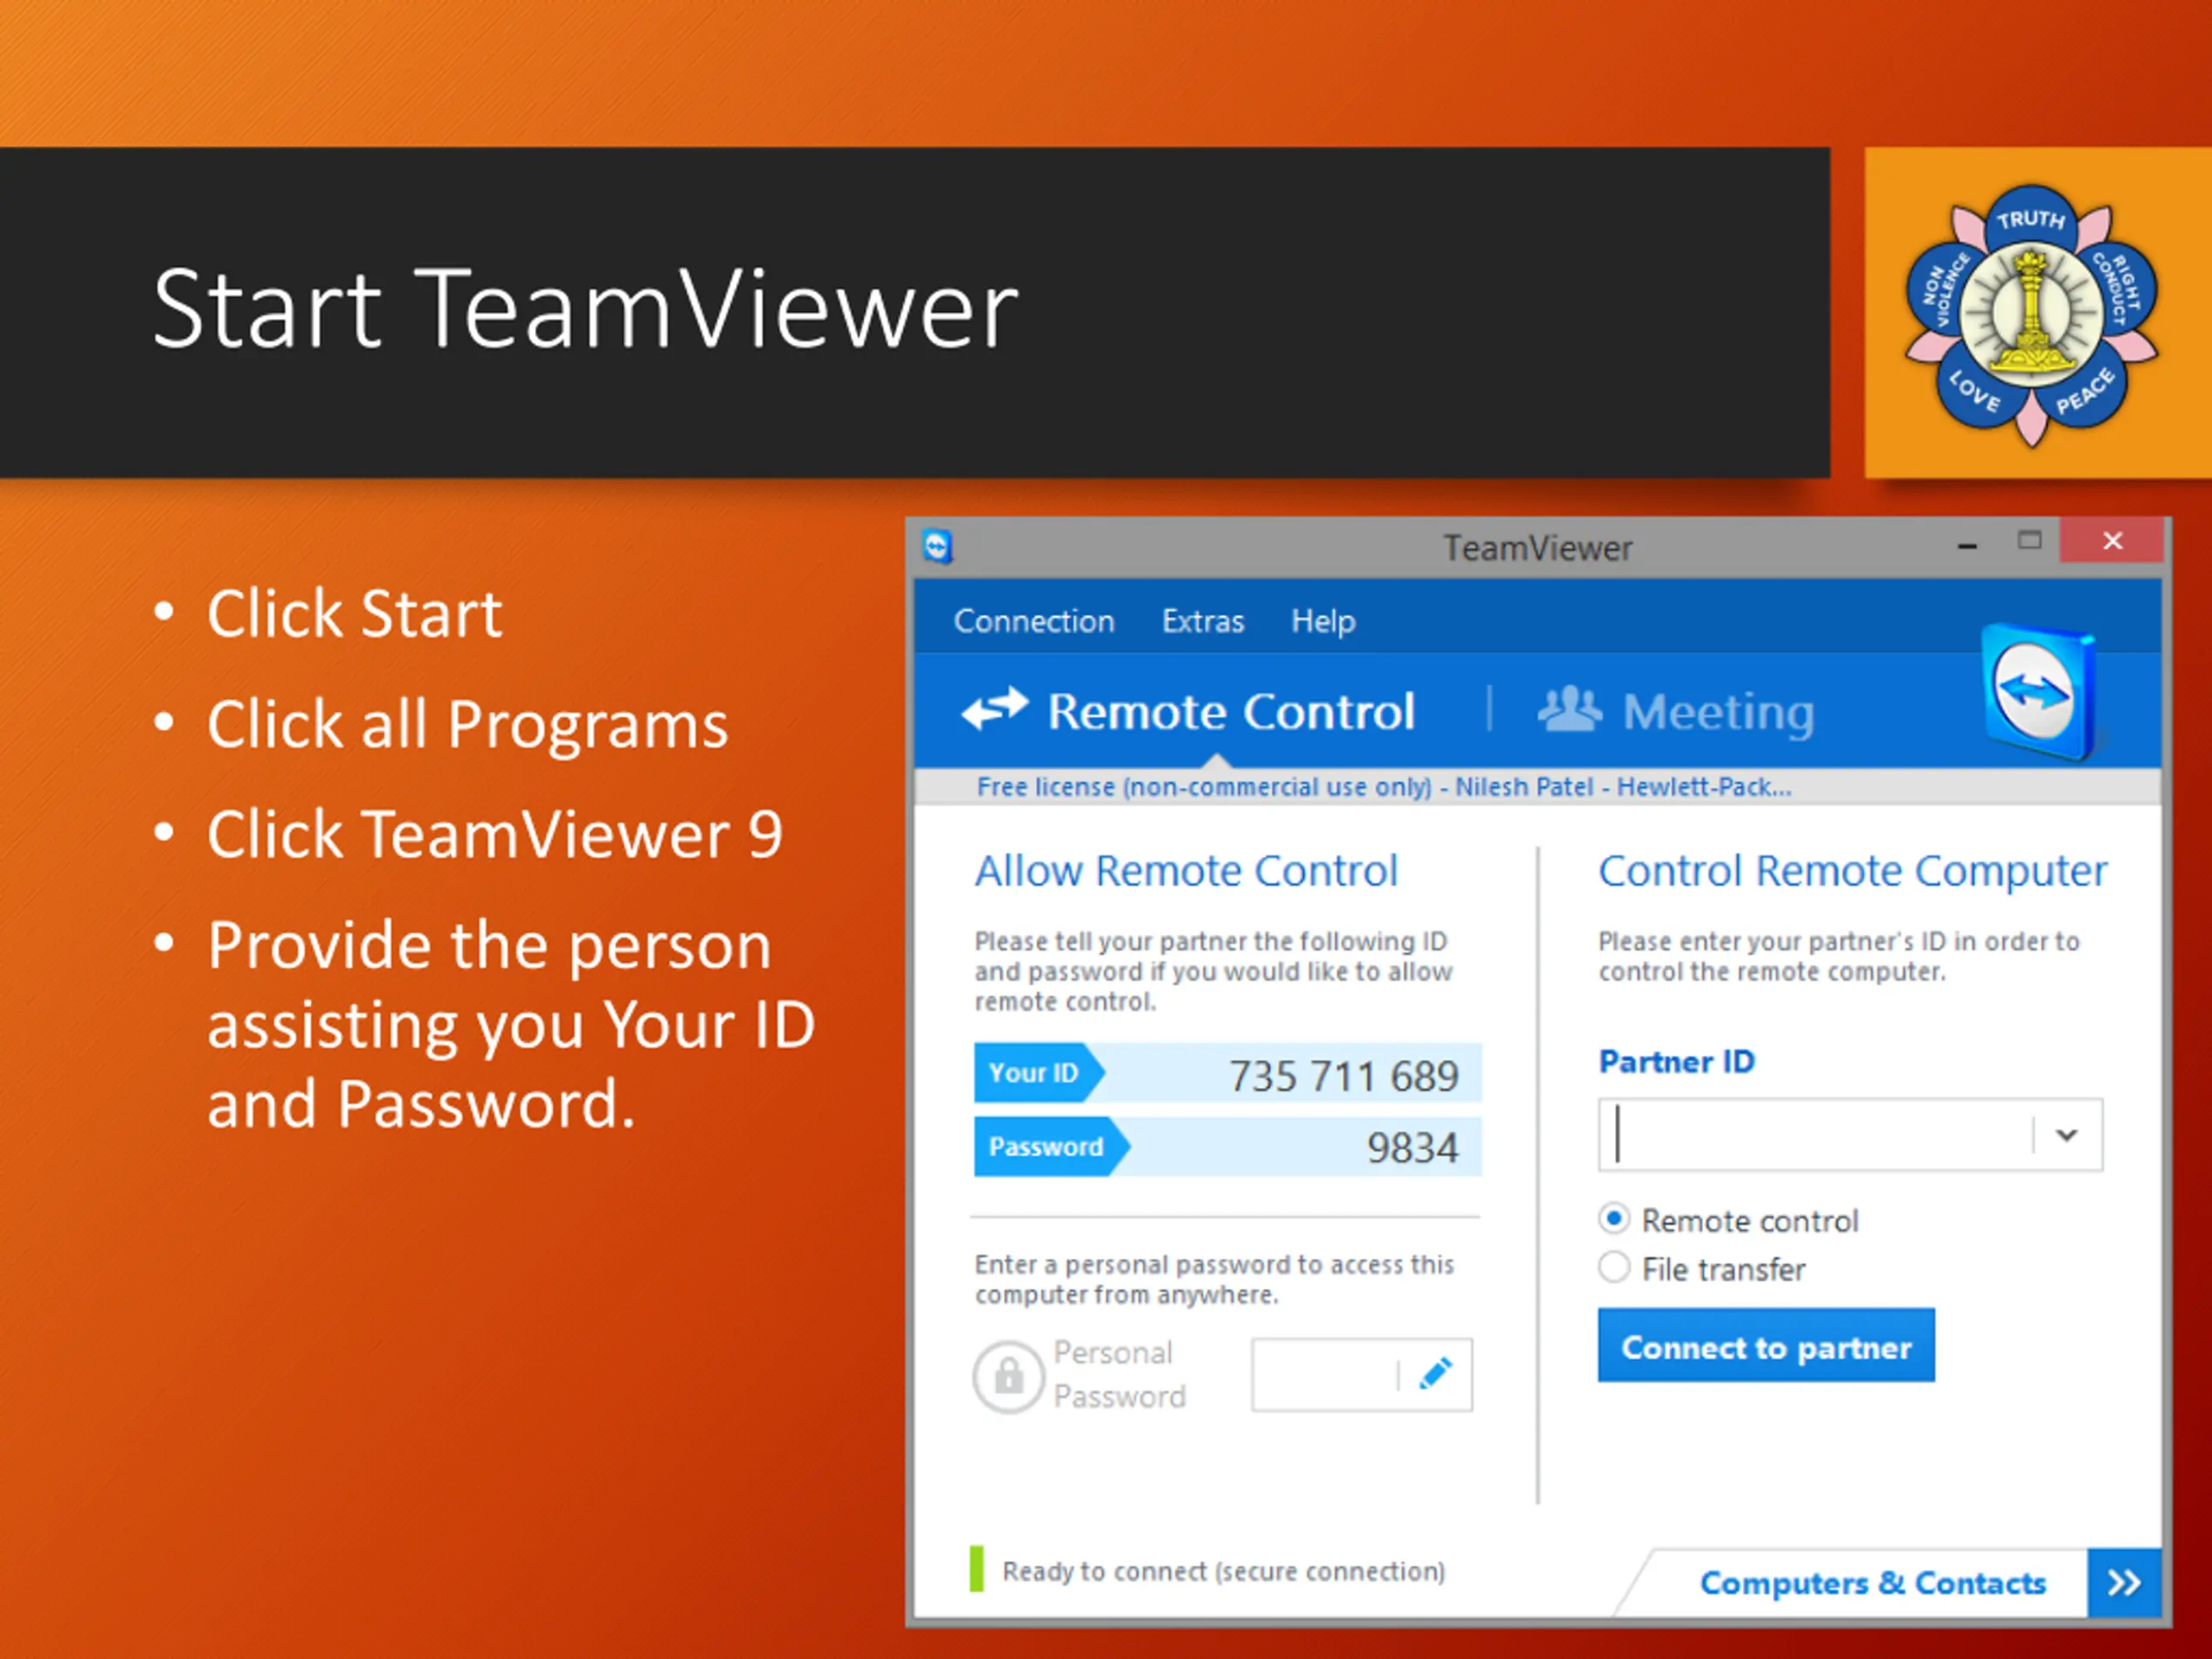Click the padlock icon beside Personal Password
2212x1659 pixels.
coord(1008,1376)
